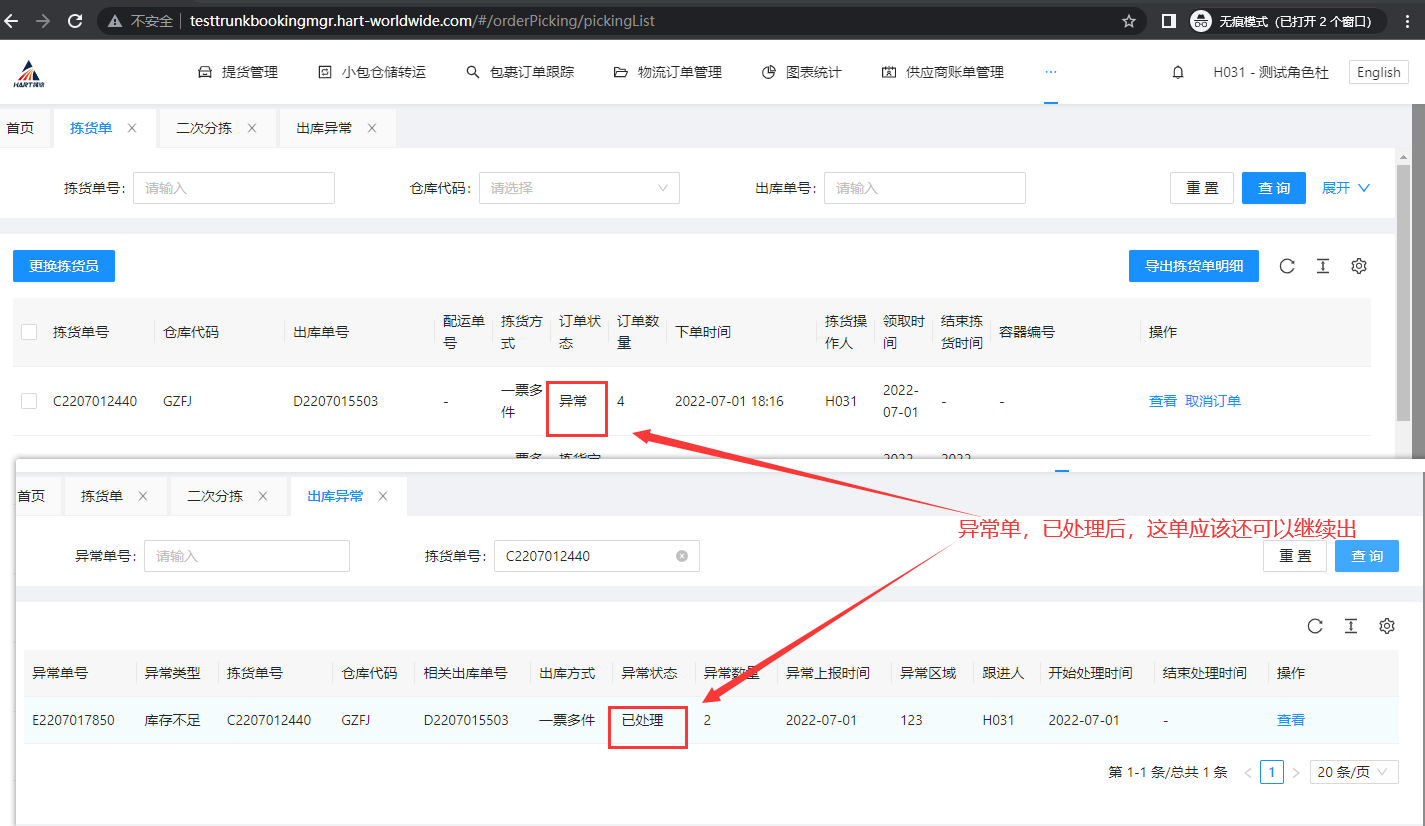
Task: Click 查看 link next to 取消订单
Action: click(x=1163, y=401)
